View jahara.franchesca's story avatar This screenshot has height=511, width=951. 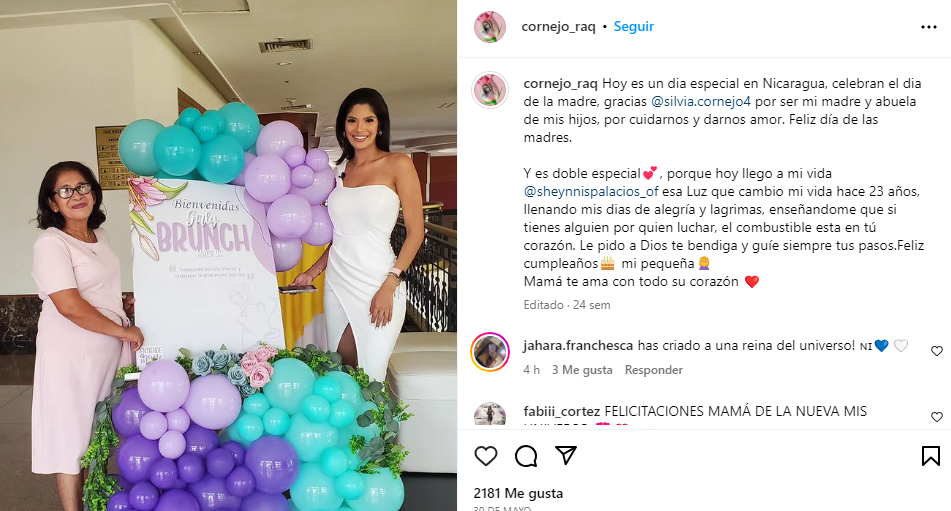point(489,352)
